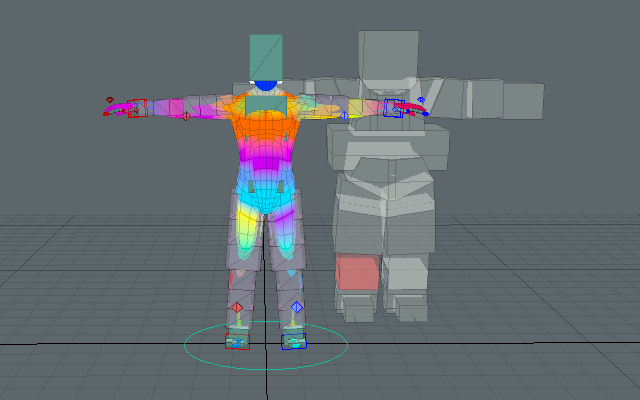Click the orange weighted chest area of the mesh
This screenshot has width=640, height=400.
click(x=266, y=128)
